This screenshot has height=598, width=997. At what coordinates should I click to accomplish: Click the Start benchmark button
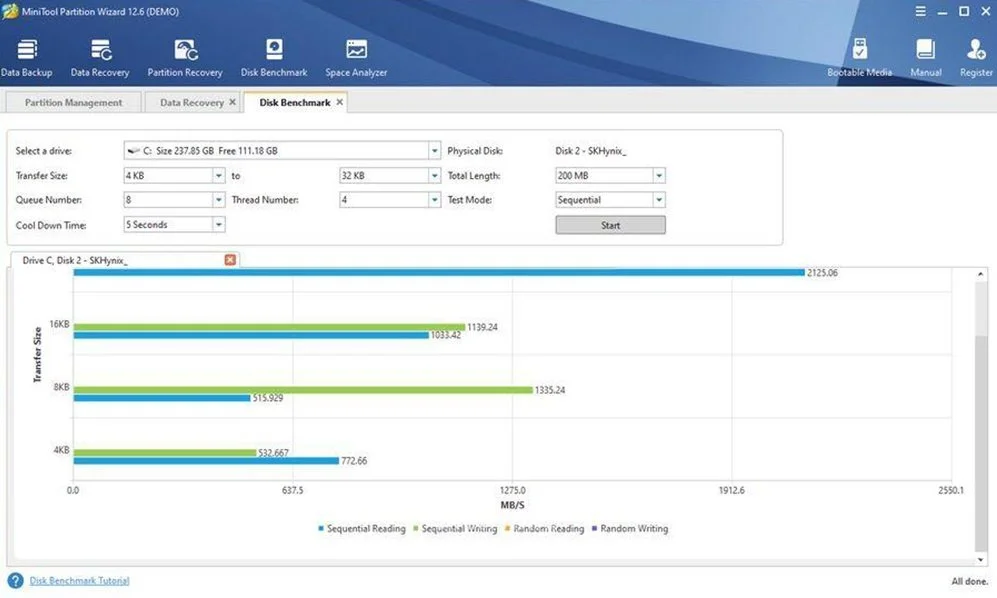point(610,225)
